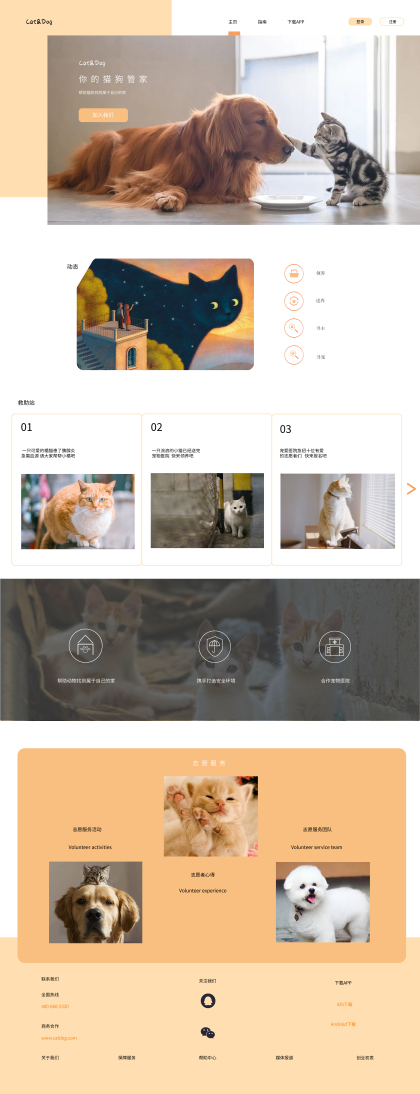
Task: Click the iOS download link
Action: tap(345, 1005)
